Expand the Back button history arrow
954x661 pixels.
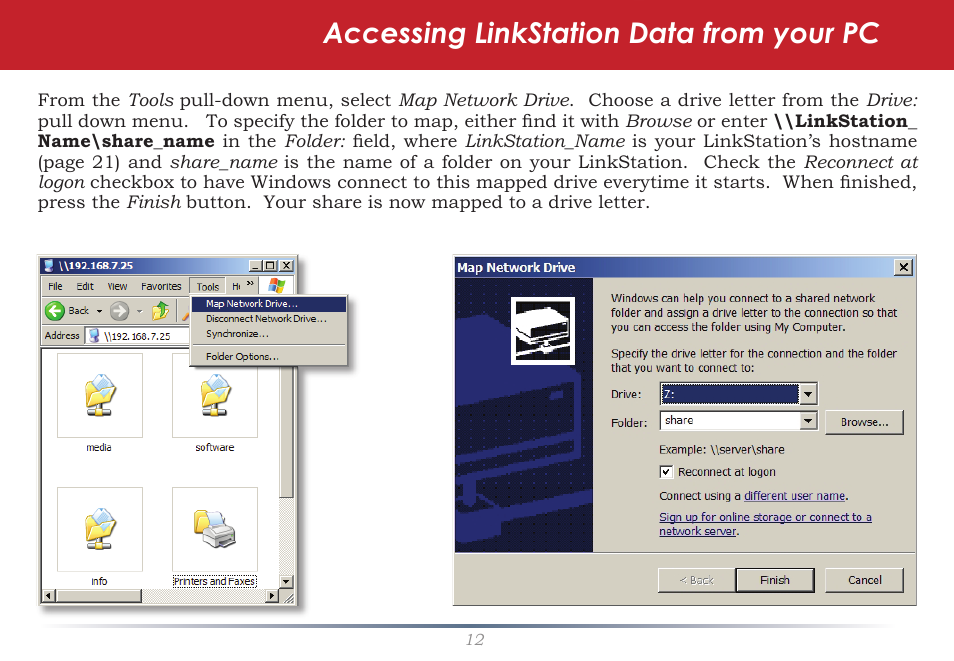100,311
